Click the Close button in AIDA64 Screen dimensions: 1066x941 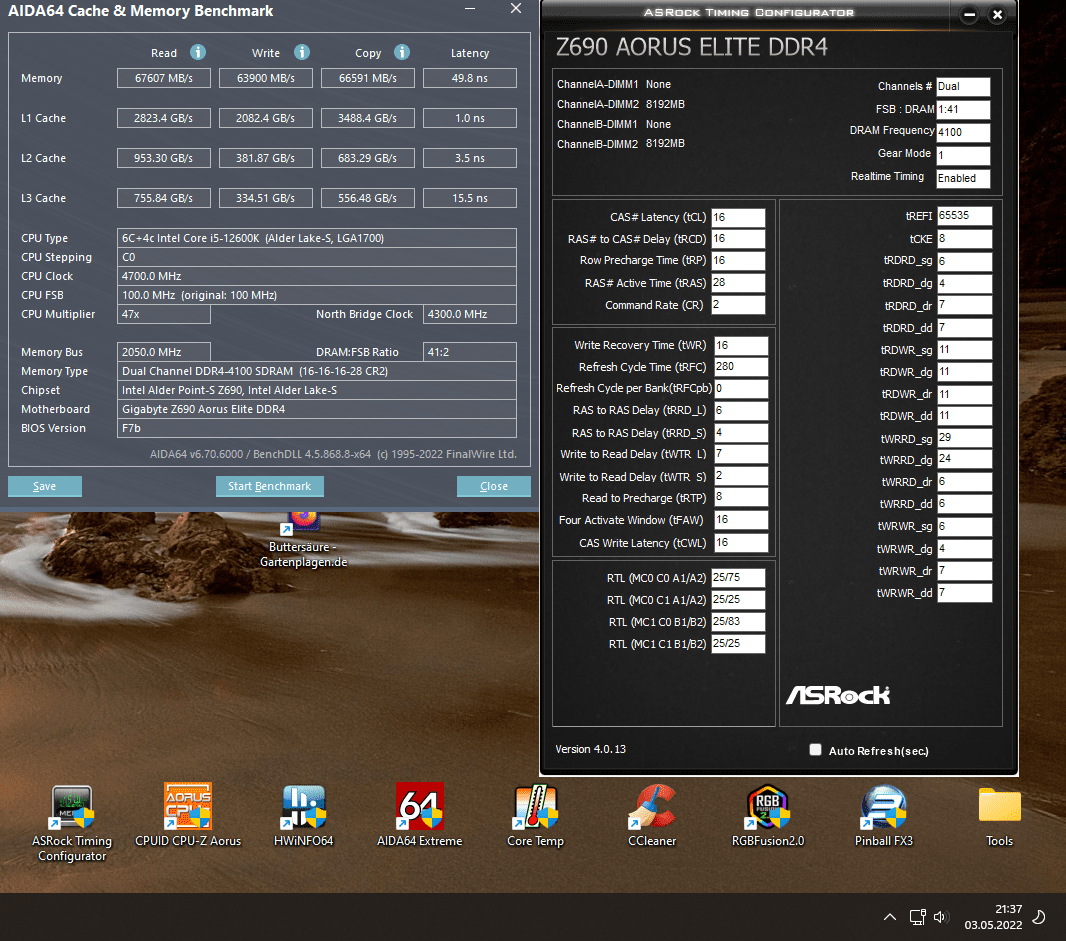click(x=494, y=486)
